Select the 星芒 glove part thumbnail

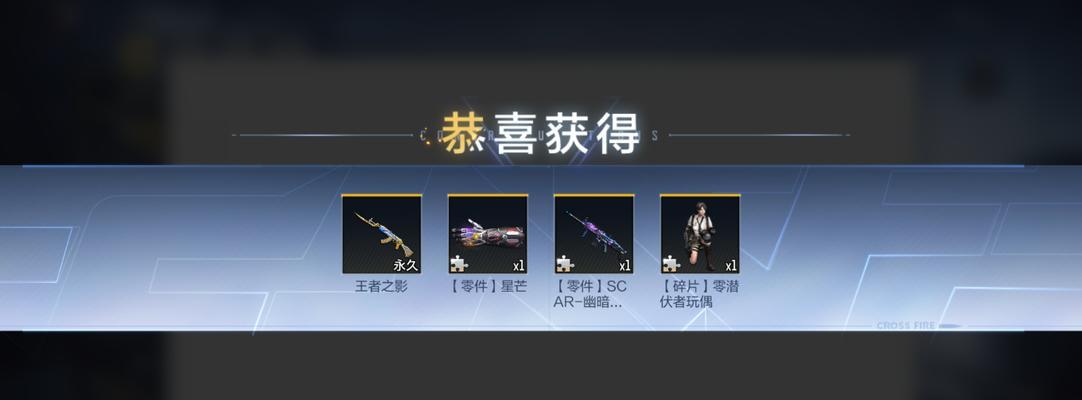488,234
